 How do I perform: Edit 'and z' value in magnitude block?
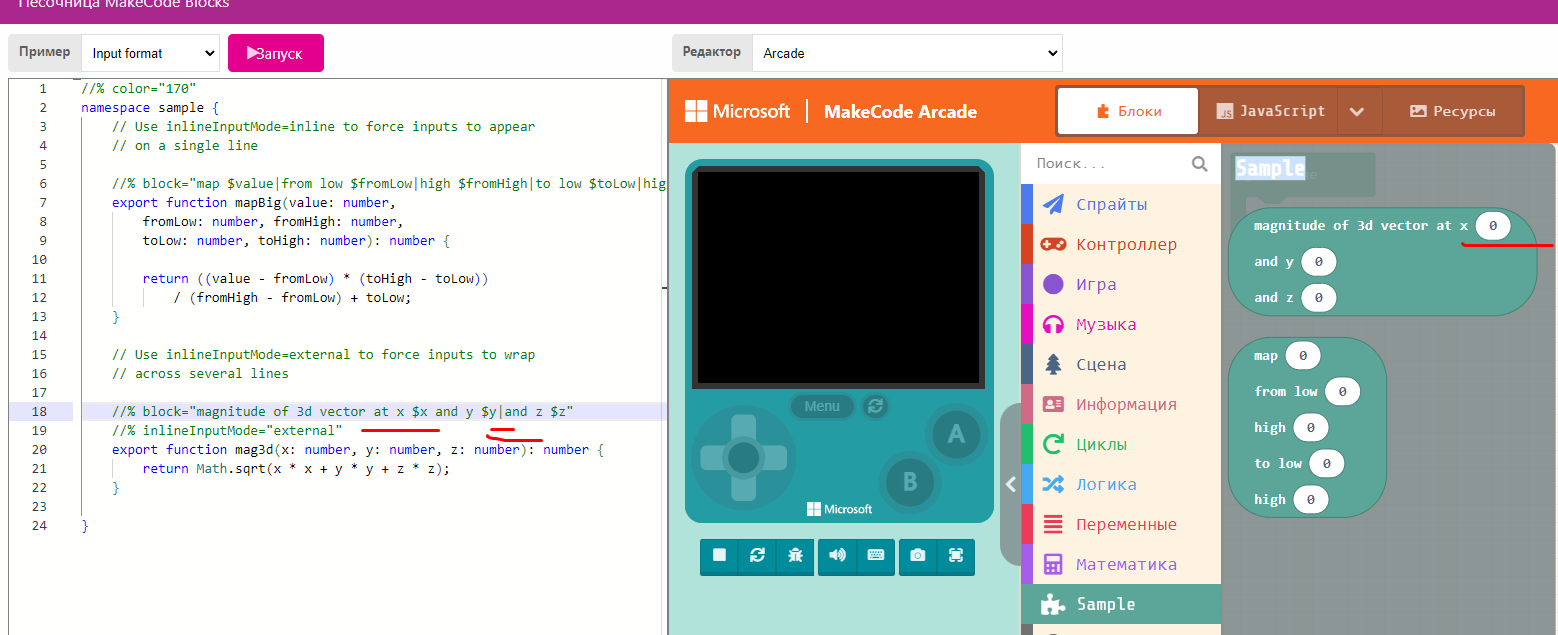click(1319, 298)
